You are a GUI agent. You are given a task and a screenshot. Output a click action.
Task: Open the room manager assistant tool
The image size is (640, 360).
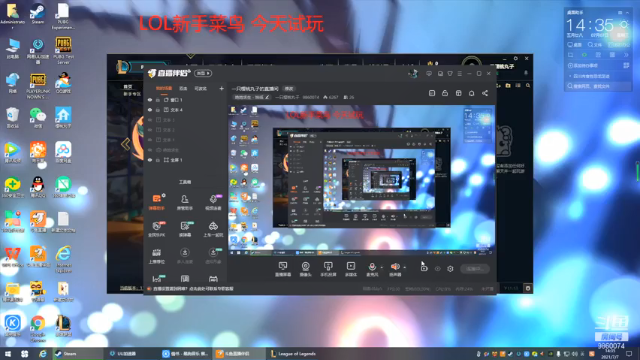(x=184, y=202)
